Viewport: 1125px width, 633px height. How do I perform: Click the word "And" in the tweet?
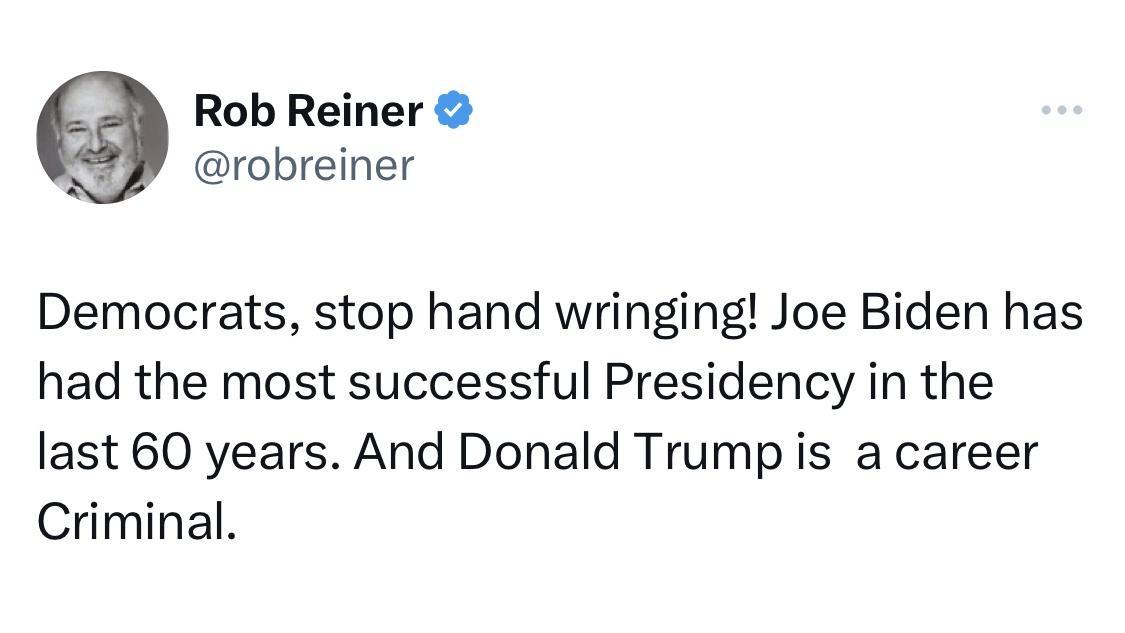(398, 452)
